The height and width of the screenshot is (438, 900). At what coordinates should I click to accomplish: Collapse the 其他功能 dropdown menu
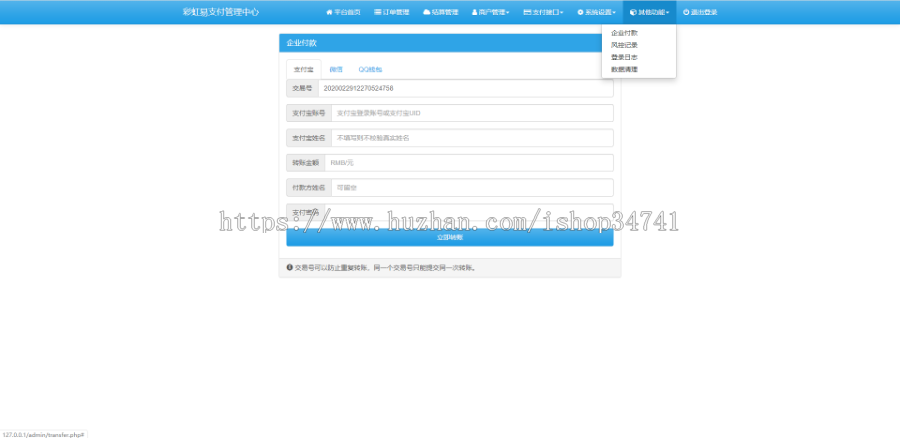point(649,12)
